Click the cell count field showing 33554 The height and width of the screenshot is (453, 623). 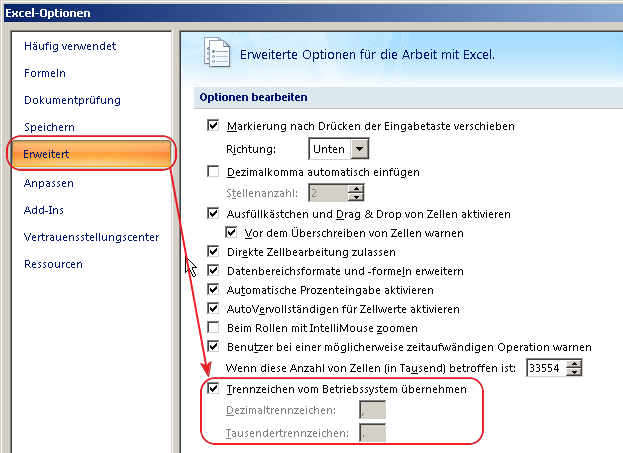(x=546, y=368)
